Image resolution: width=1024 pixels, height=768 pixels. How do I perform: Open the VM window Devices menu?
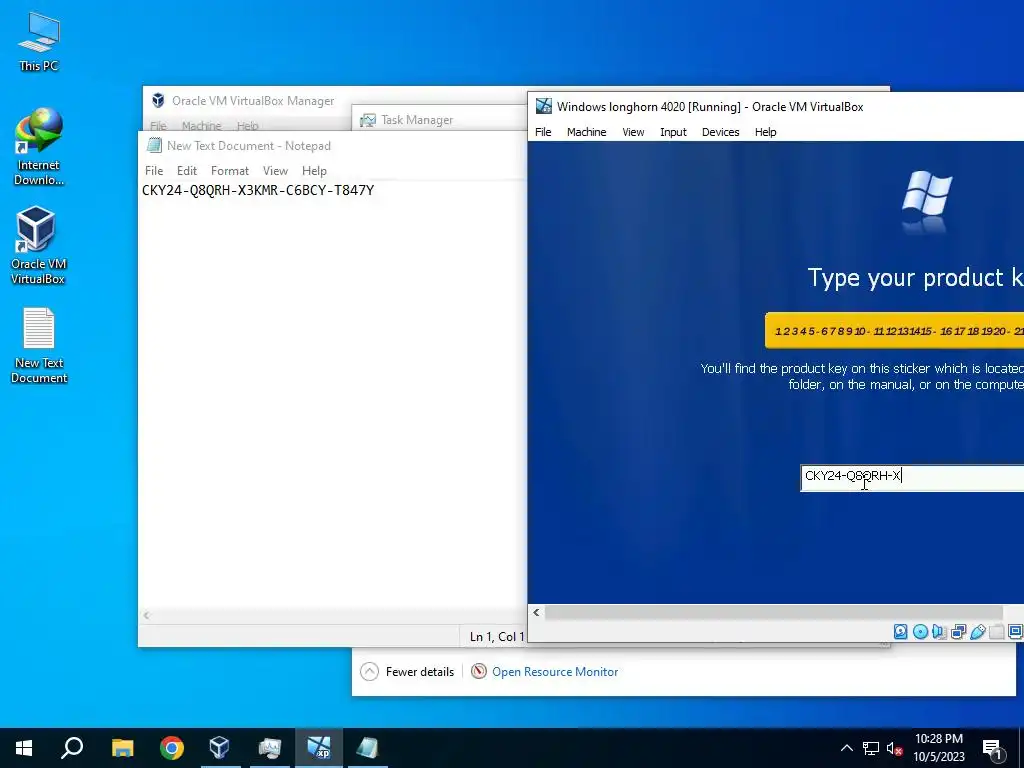[x=720, y=132]
